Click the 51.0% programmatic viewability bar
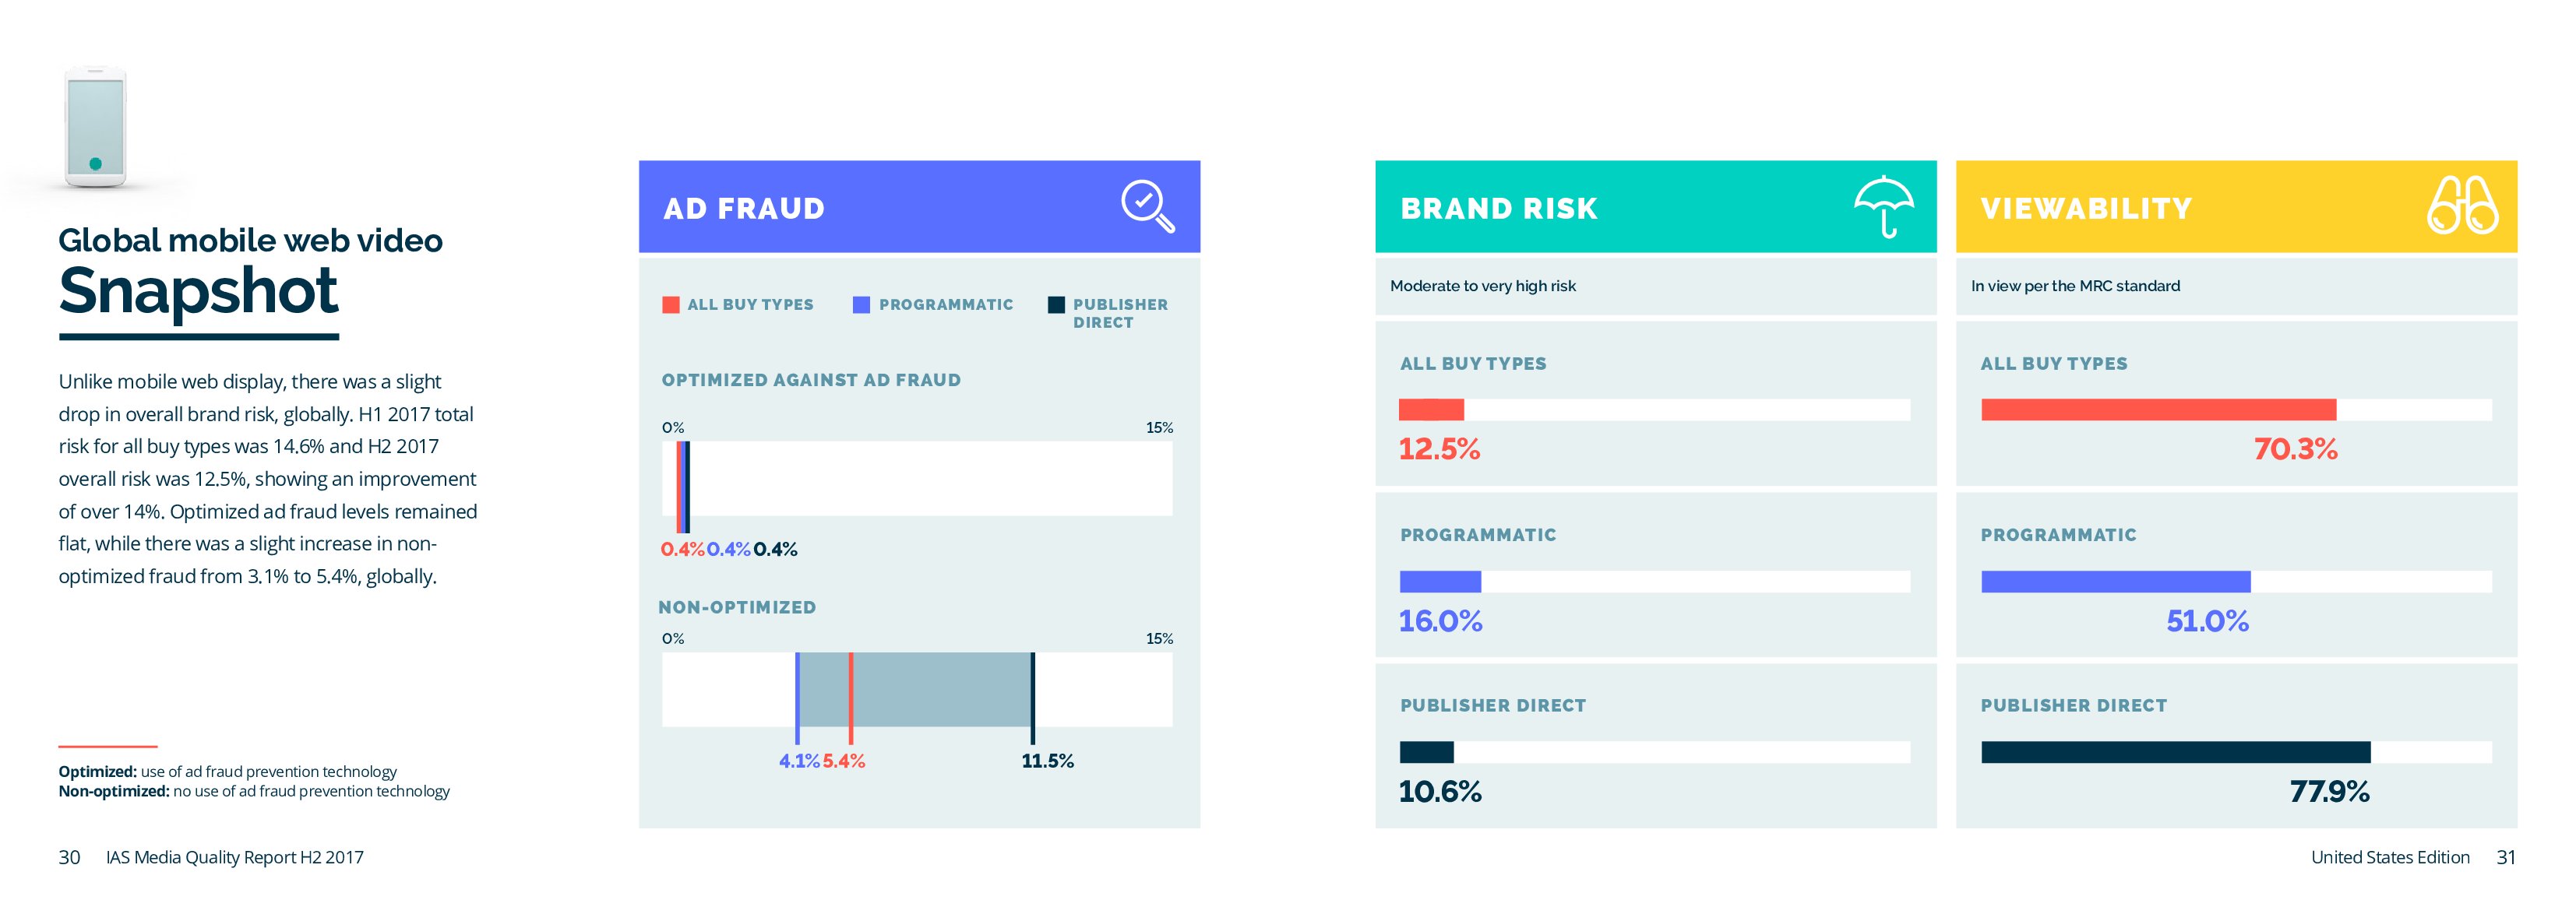The height and width of the screenshot is (907, 2576). (2115, 582)
